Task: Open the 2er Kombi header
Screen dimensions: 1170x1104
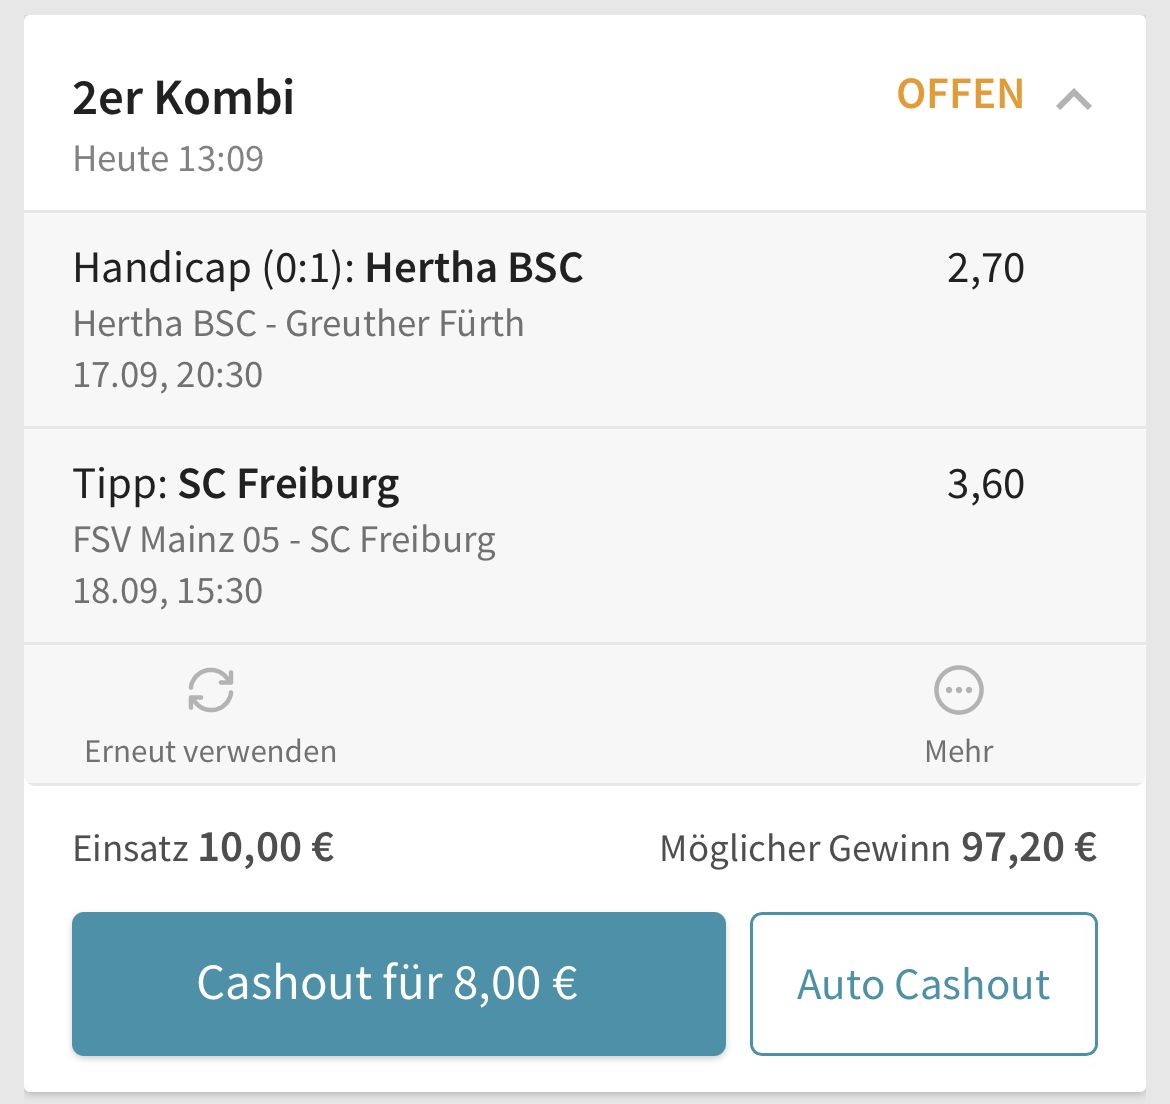Action: [184, 98]
